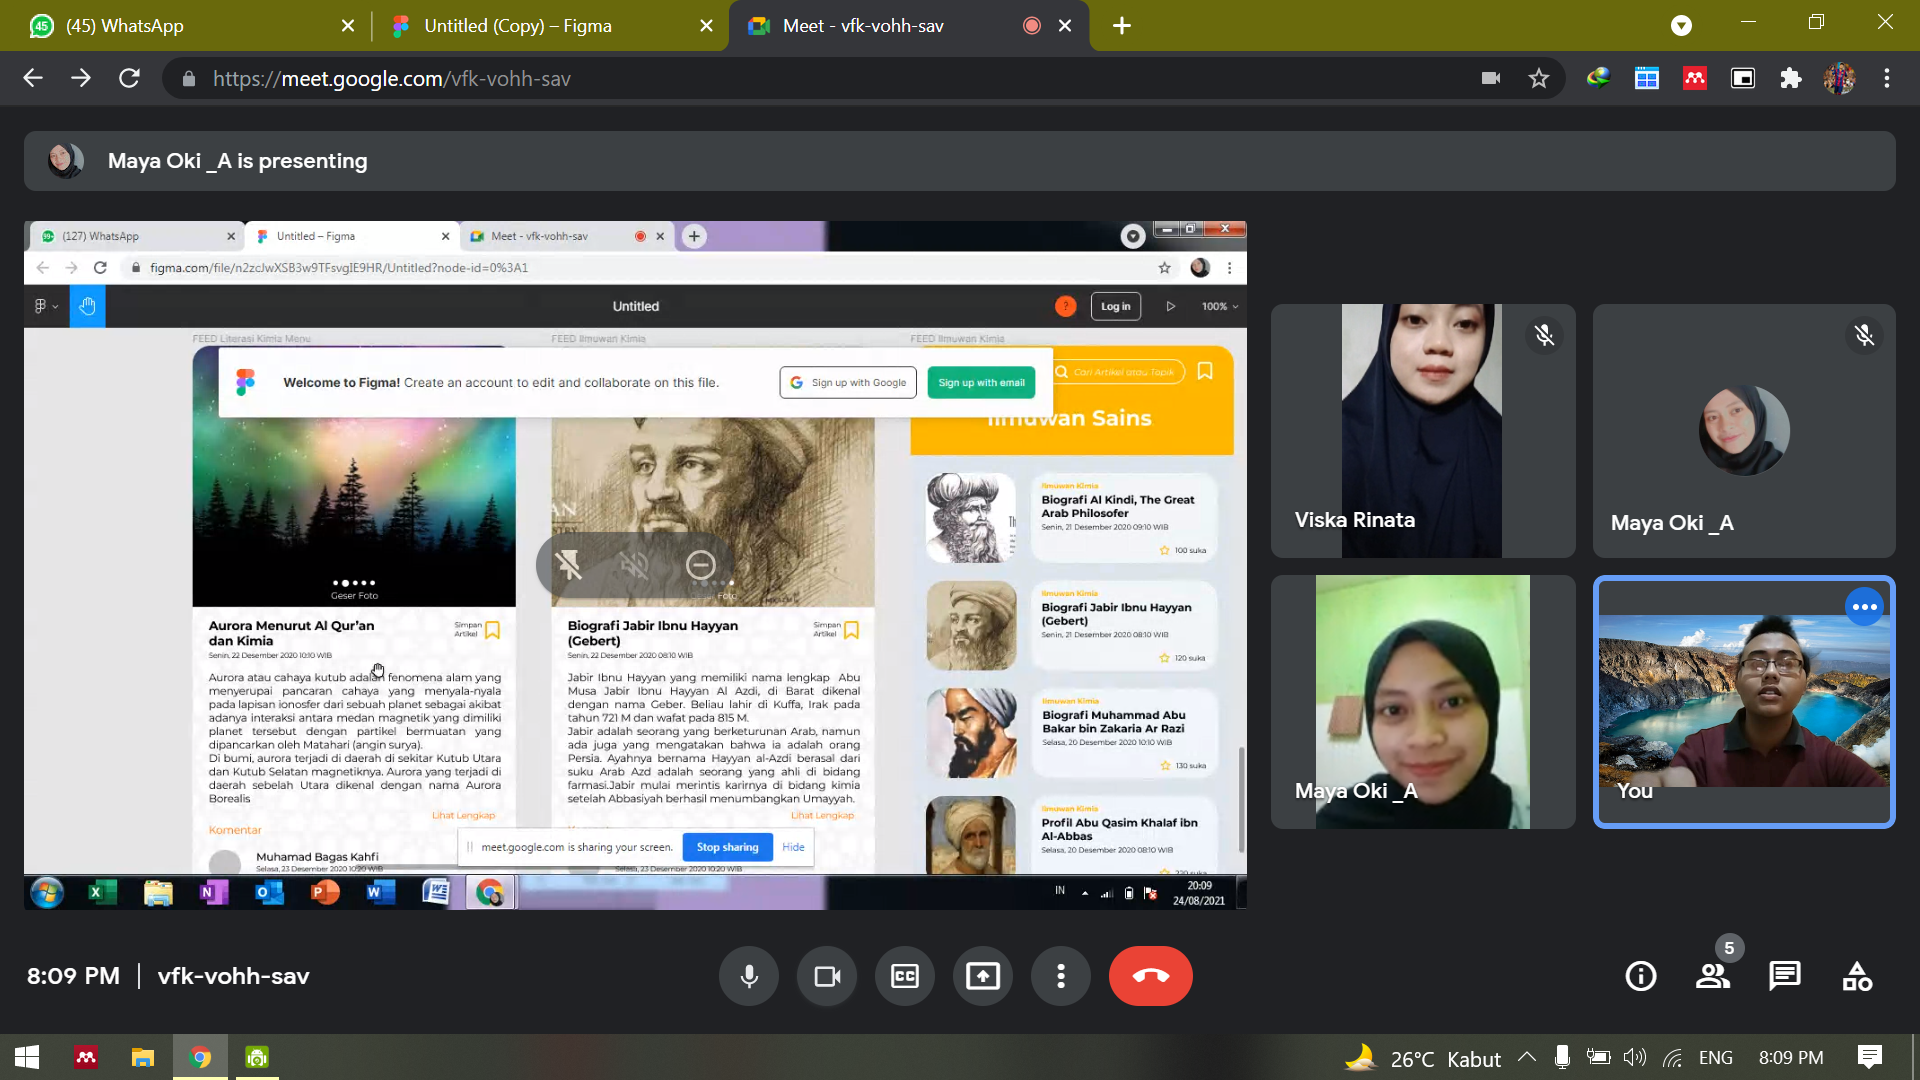The image size is (1920, 1080).
Task: Open chat with everyone icon
Action: [1785, 976]
